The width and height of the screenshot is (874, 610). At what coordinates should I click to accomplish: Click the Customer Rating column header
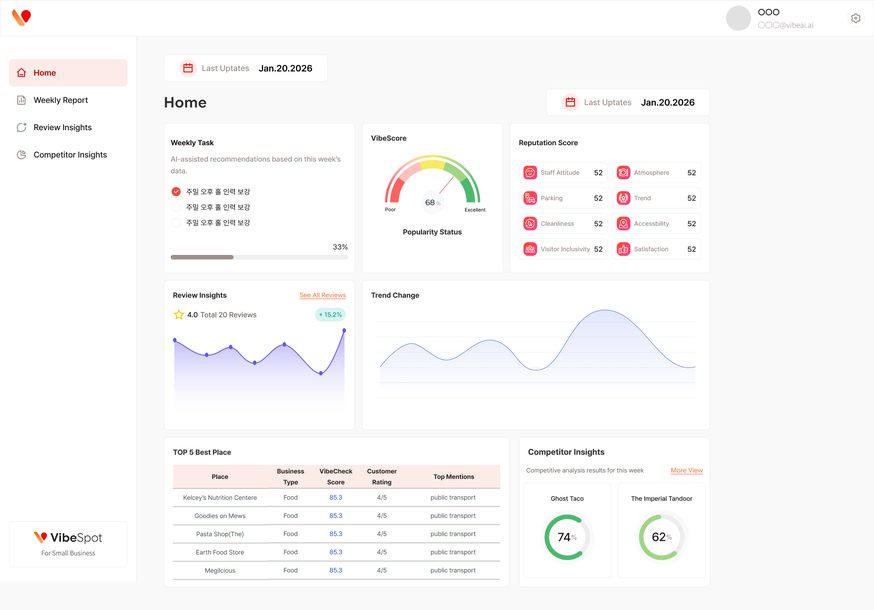point(382,477)
